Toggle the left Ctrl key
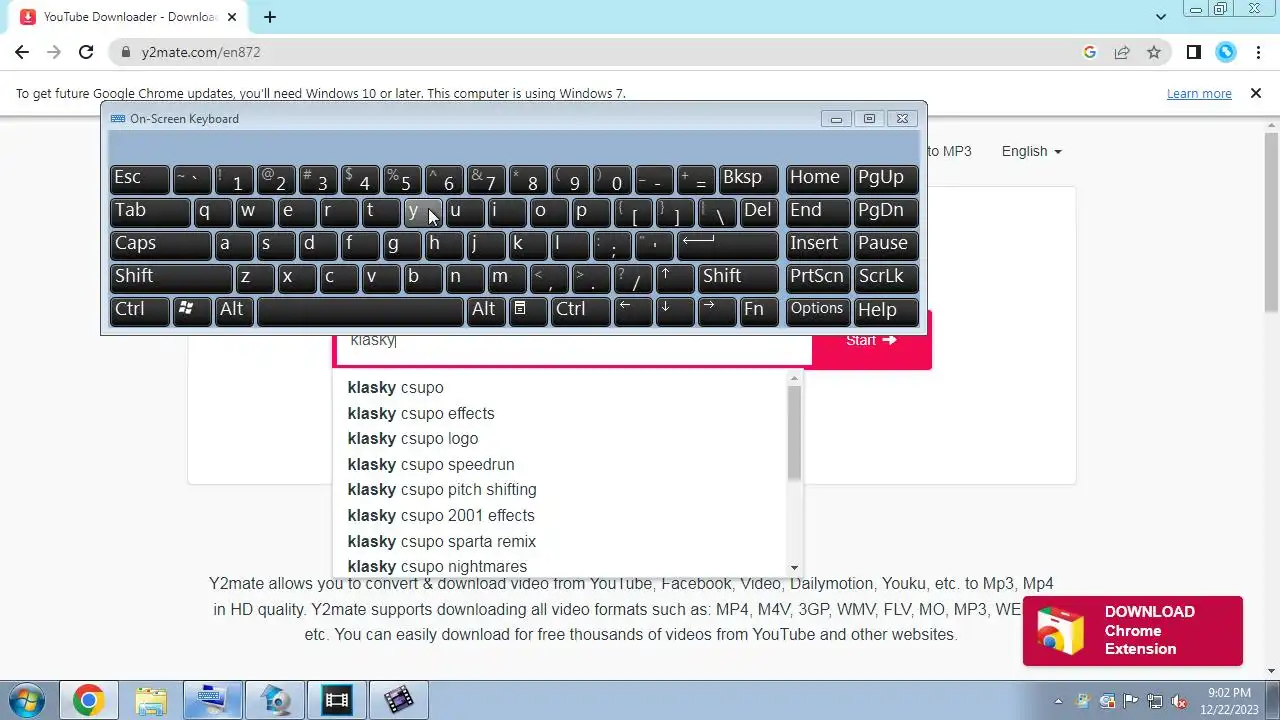The width and height of the screenshot is (1280, 720). pyautogui.click(x=139, y=310)
